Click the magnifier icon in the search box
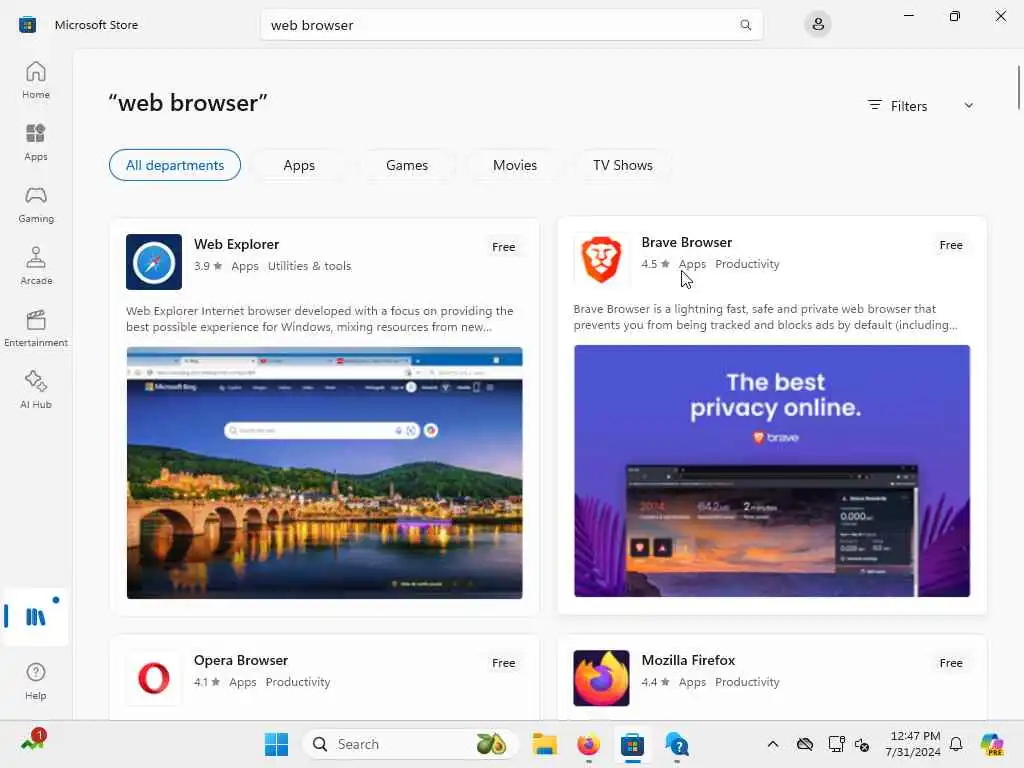 pyautogui.click(x=745, y=25)
